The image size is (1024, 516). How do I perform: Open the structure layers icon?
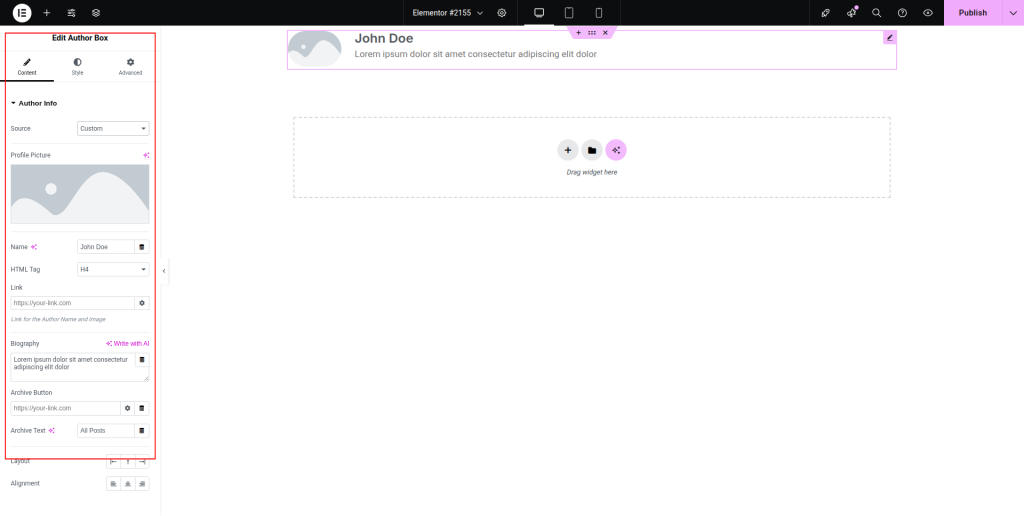96,12
